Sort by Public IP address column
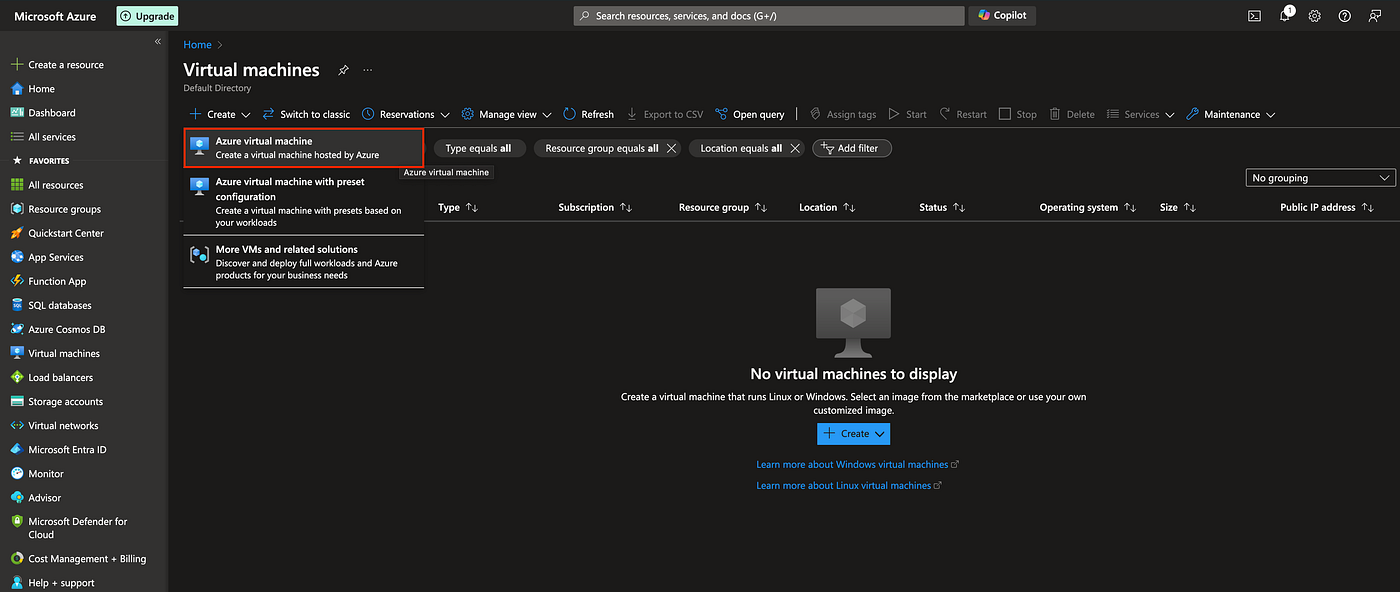1400x592 pixels. (1327, 207)
